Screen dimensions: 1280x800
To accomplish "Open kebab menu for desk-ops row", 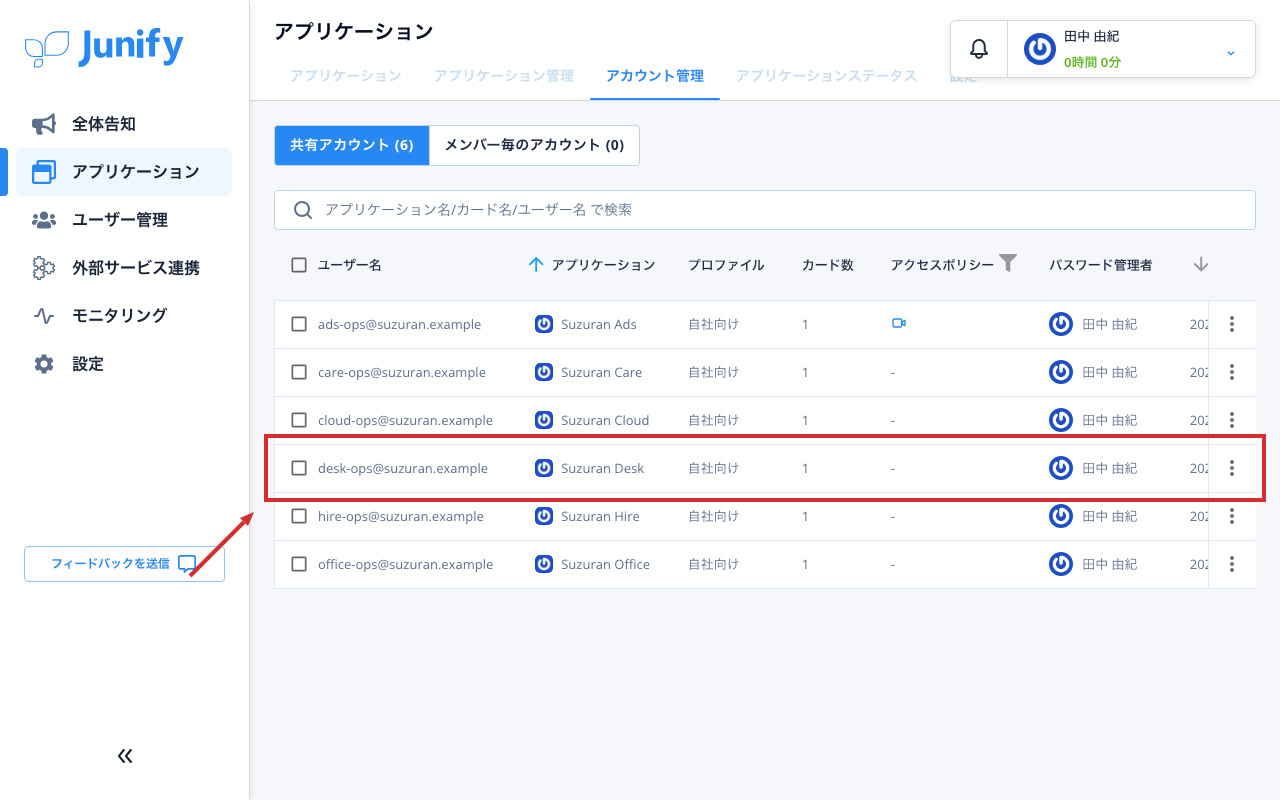I will tap(1232, 468).
